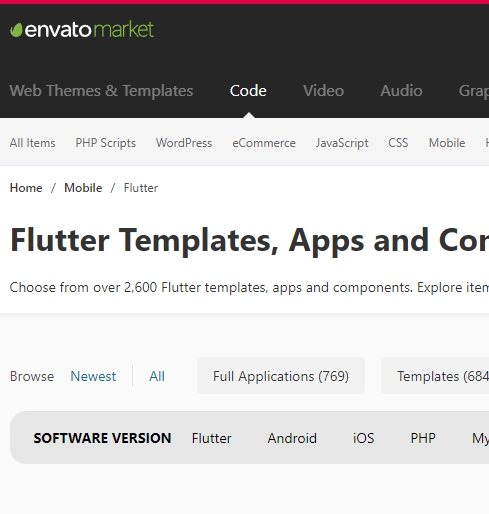Go to All Items subcategory
Viewport: 489px width, 514px height.
[32, 143]
